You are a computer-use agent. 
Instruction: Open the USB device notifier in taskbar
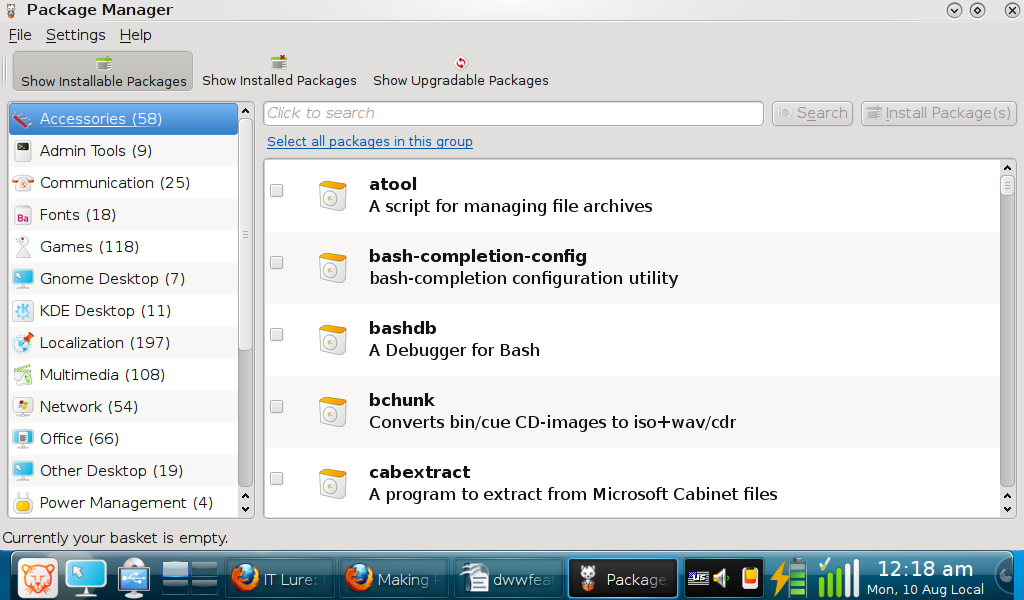[x=134, y=578]
